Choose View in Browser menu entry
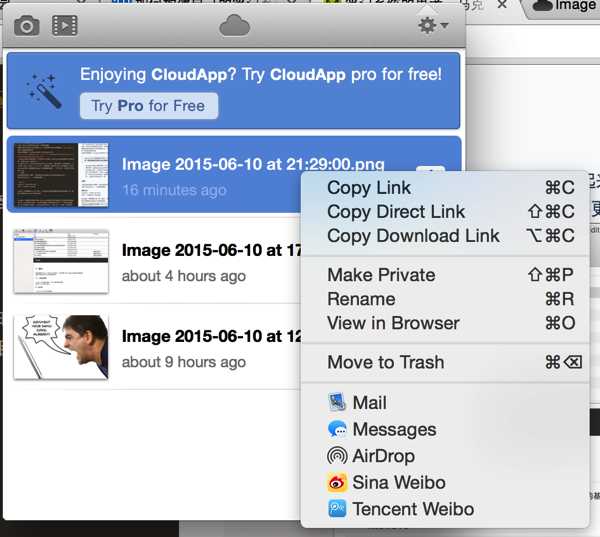This screenshot has height=537, width=600. click(445, 323)
